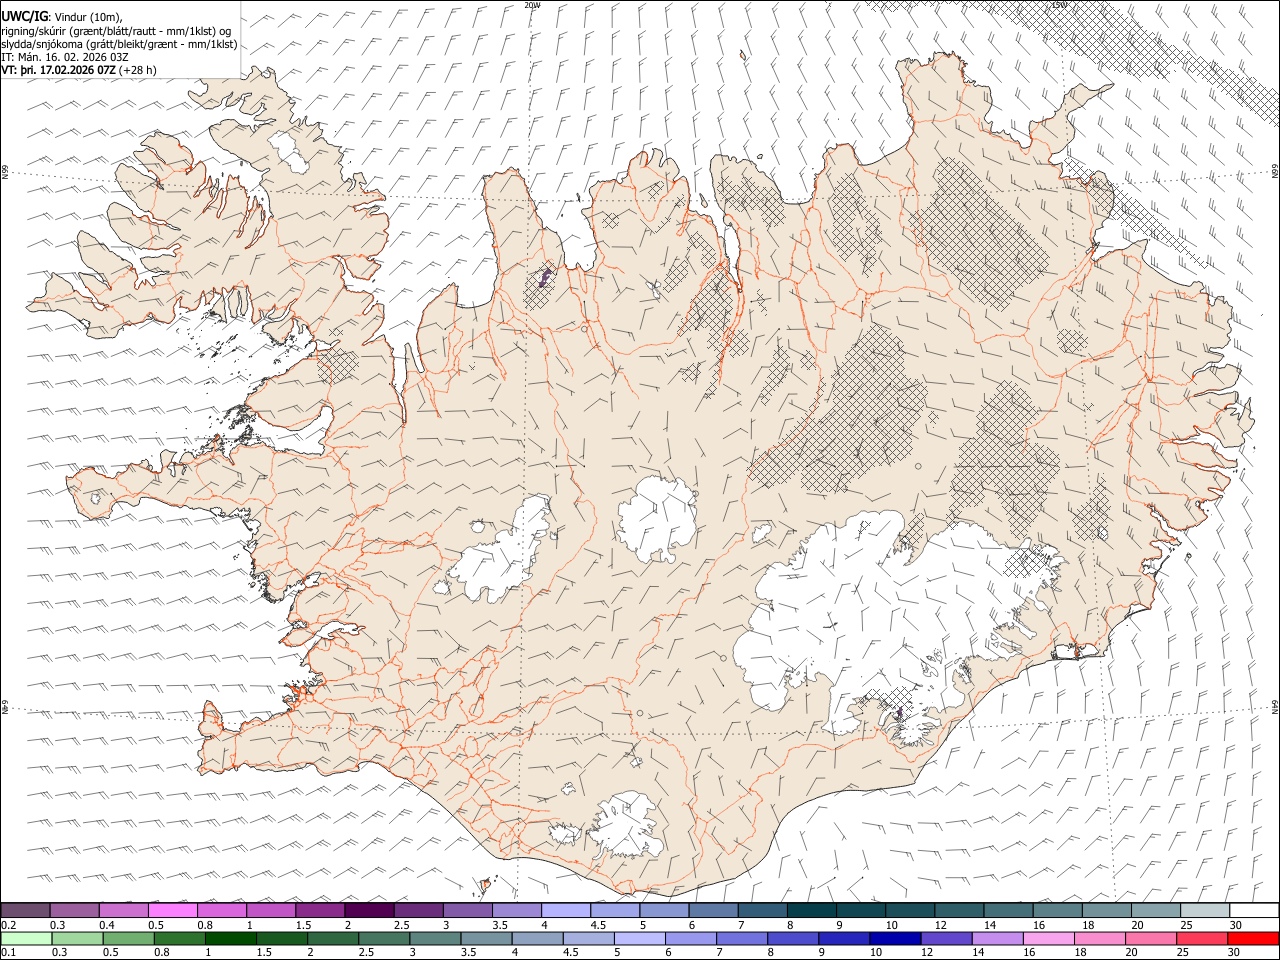Click the 15W longitude label at top

(1058, 5)
